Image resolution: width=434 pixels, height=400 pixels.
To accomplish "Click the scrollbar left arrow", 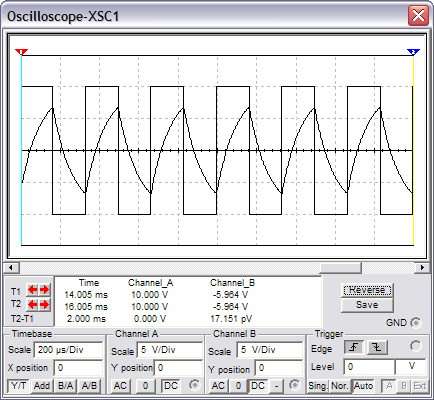I will [x=11, y=267].
